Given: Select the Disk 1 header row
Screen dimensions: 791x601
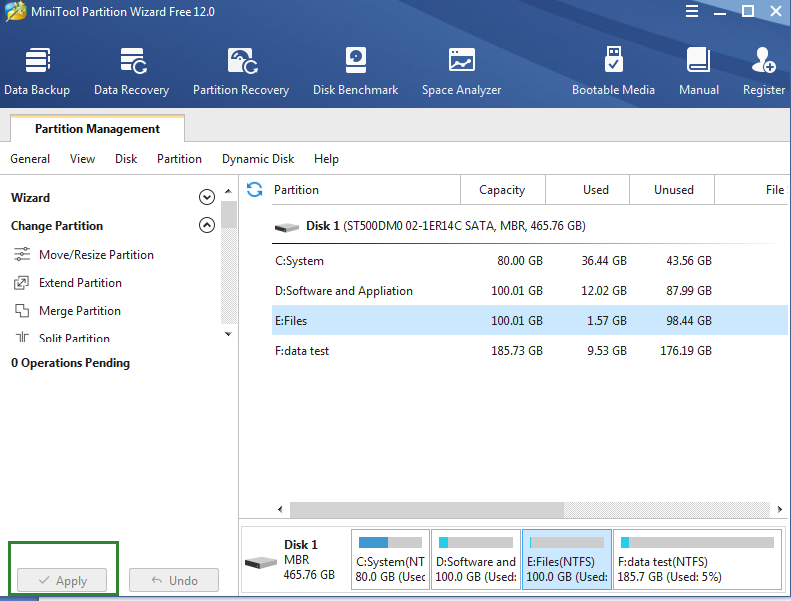Looking at the screenshot, I should tap(530, 226).
